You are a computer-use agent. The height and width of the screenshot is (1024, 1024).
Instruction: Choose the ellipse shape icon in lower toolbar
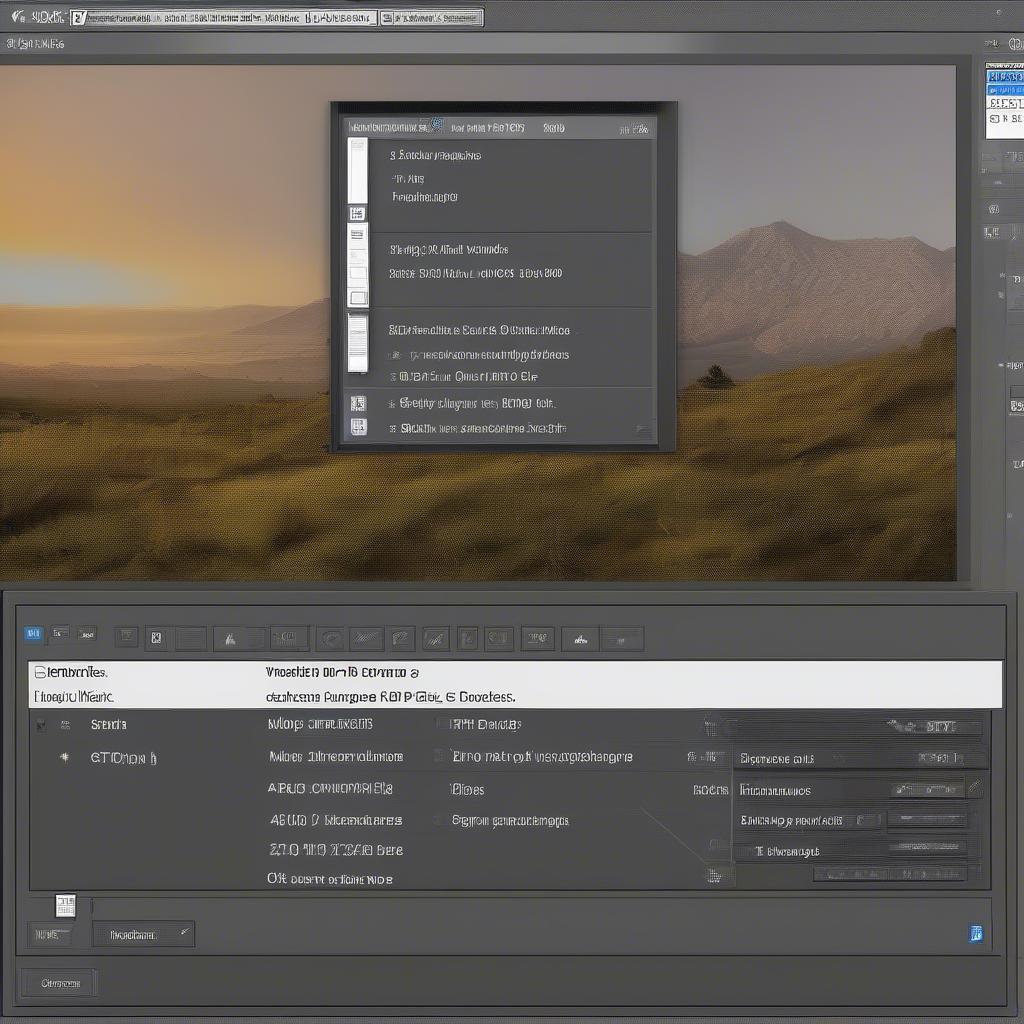pyautogui.click(x=331, y=639)
